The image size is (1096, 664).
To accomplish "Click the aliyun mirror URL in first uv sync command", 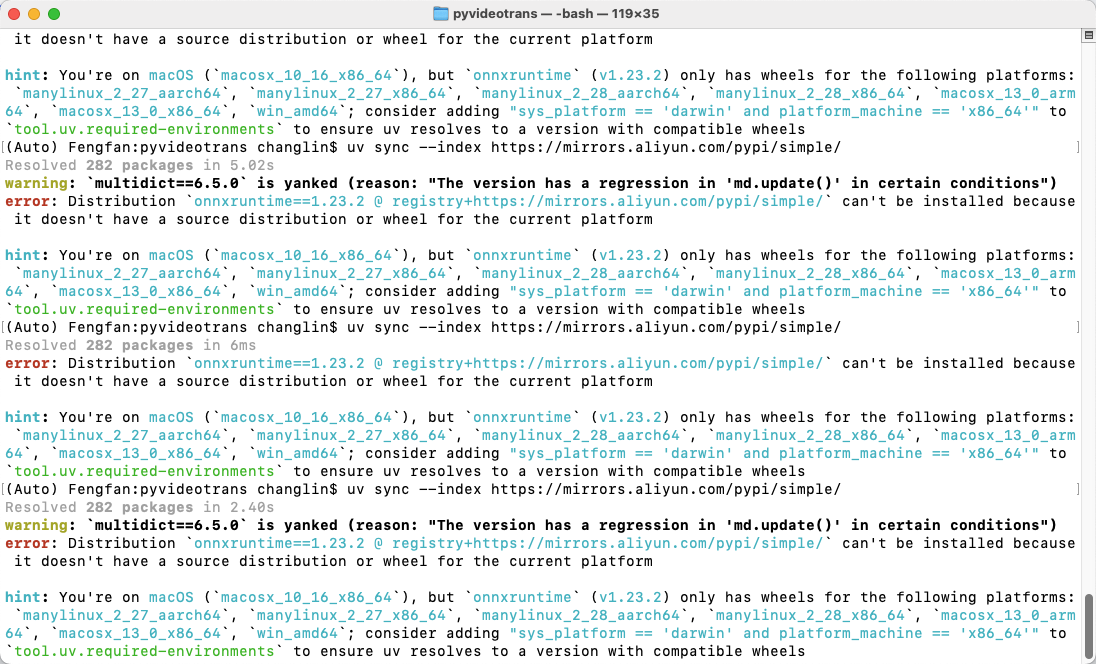I will [665, 147].
